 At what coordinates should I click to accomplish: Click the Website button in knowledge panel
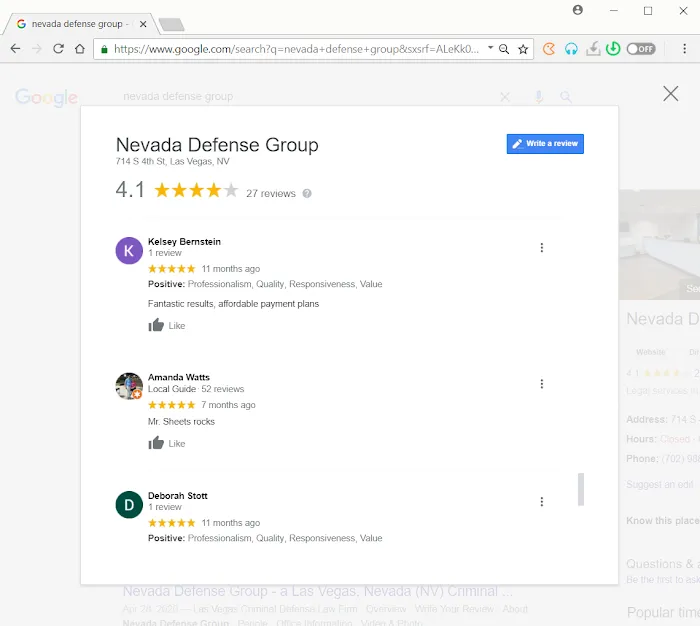[x=650, y=352]
